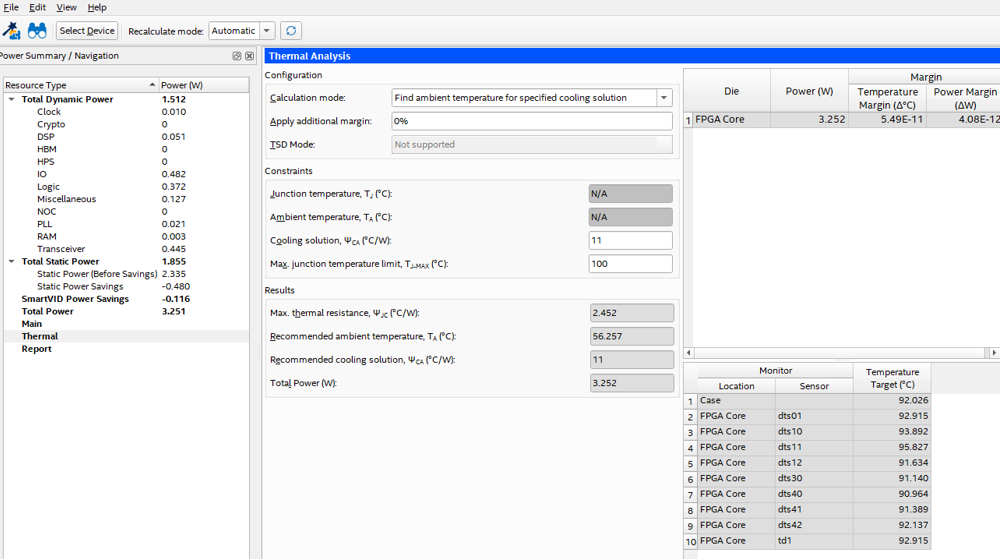Click the dts01 sensor cell

pos(814,416)
